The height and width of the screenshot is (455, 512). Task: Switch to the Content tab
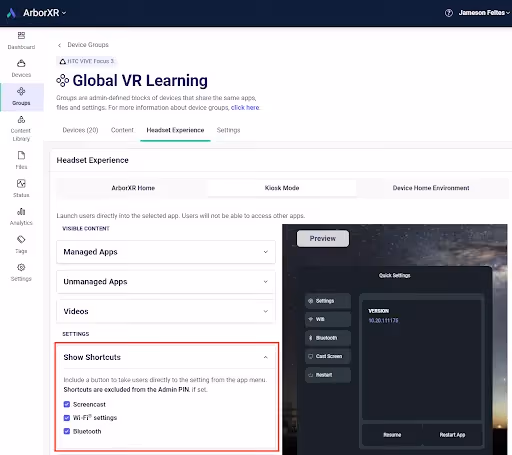click(122, 130)
